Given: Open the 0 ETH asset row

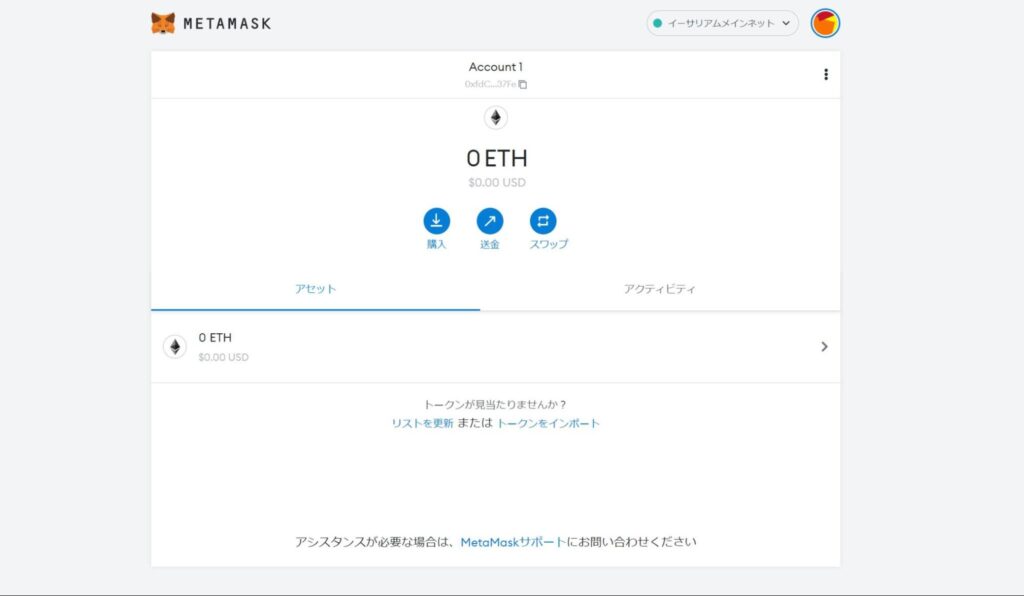Looking at the screenshot, I should point(496,347).
